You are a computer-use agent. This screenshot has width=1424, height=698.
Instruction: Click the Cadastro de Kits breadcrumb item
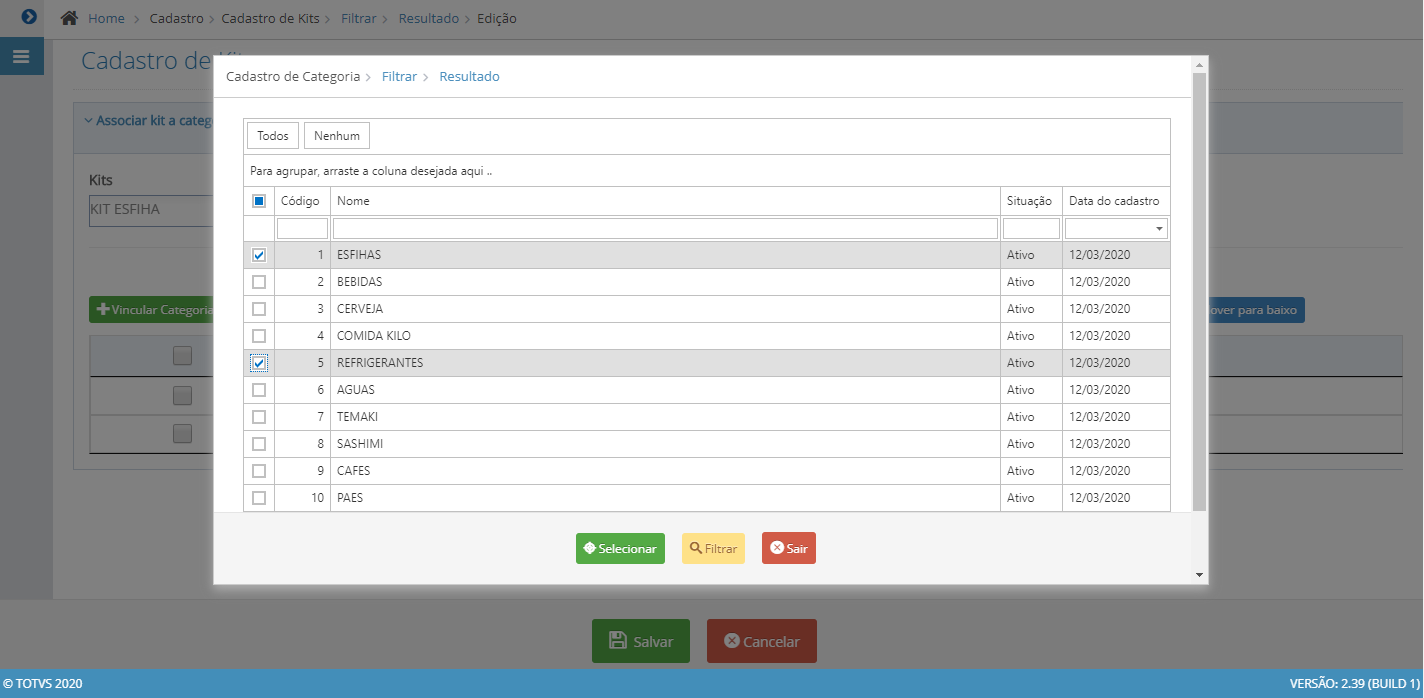pyautogui.click(x=270, y=18)
